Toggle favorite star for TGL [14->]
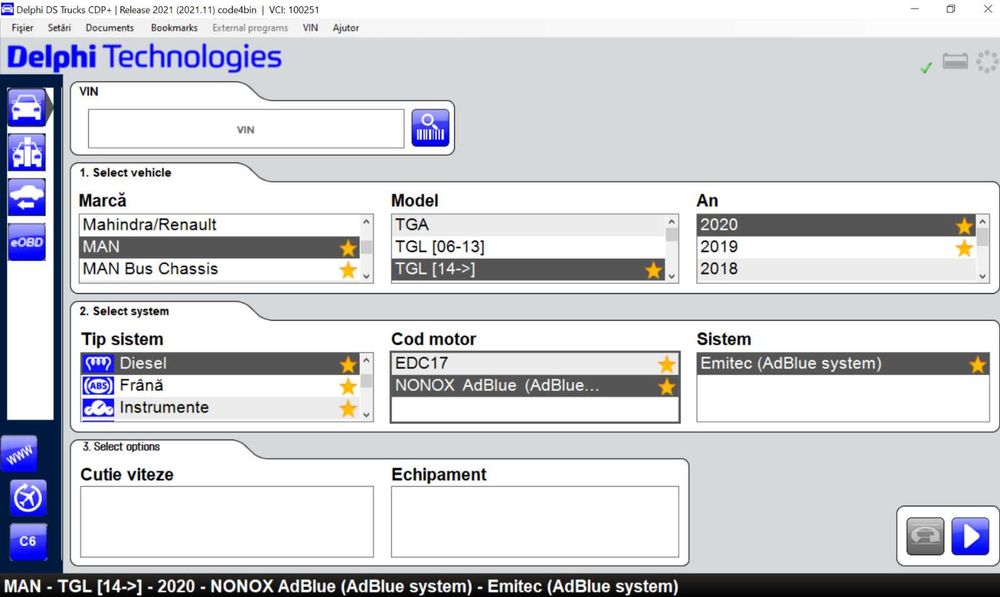This screenshot has height=597, width=1000. pyautogui.click(x=653, y=270)
